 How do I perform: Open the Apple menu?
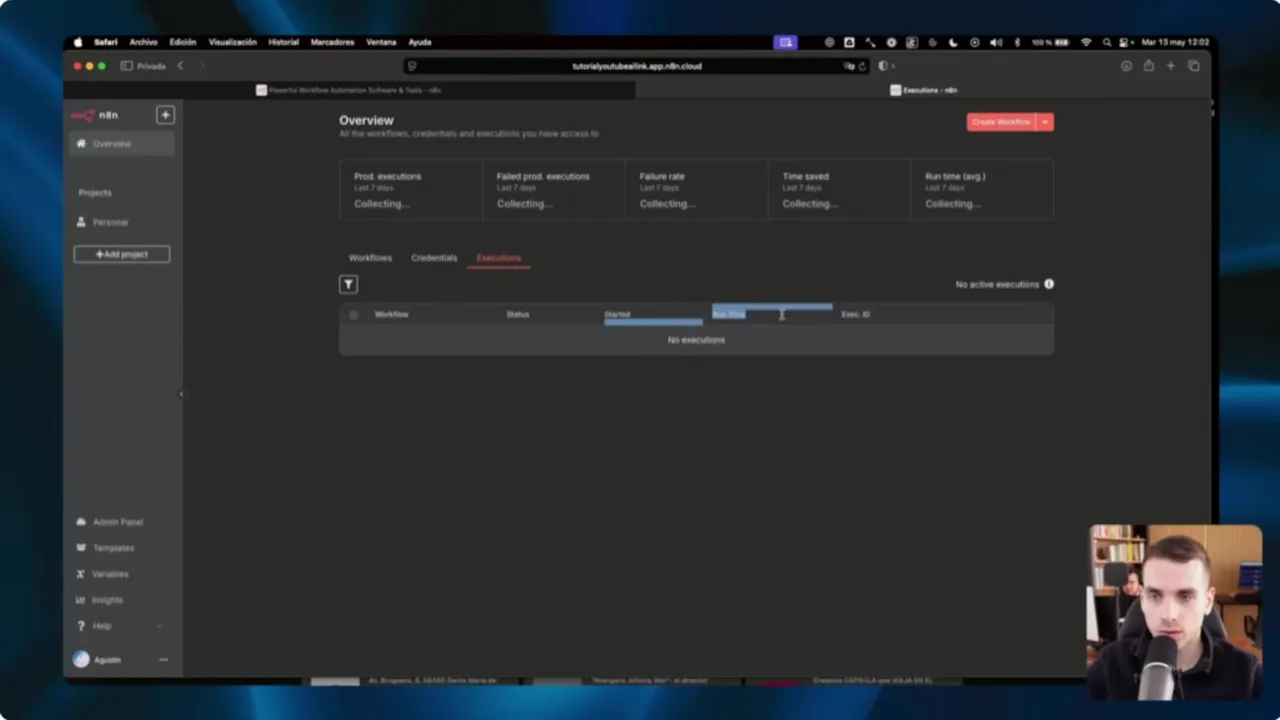[78, 42]
